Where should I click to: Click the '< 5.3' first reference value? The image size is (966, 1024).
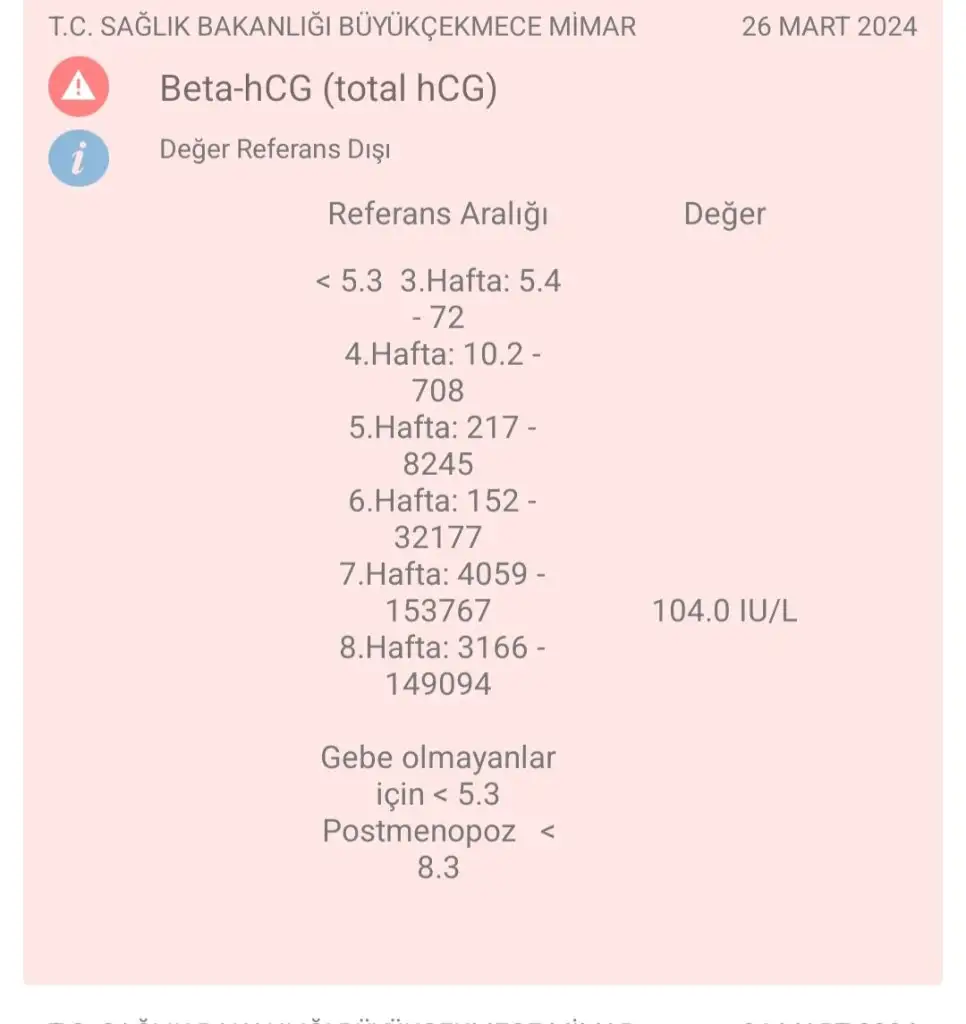[349, 281]
